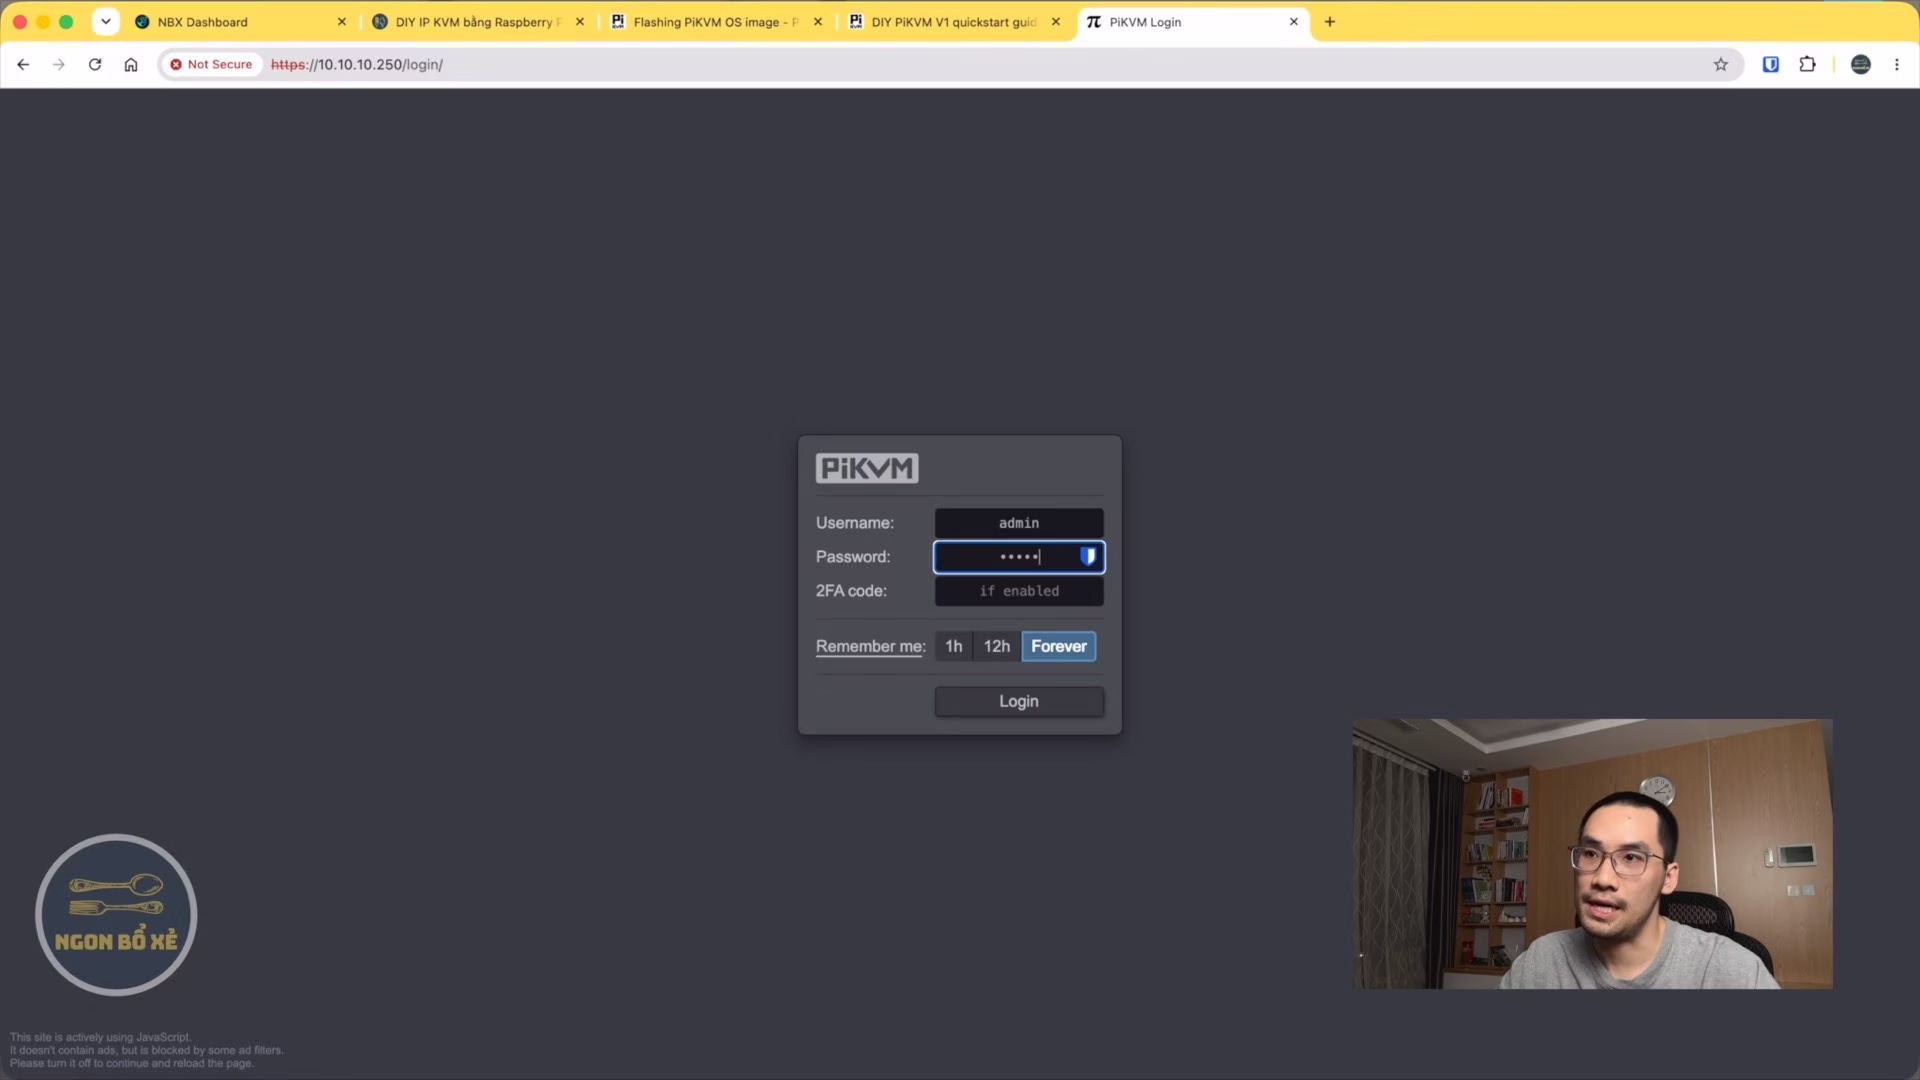The height and width of the screenshot is (1080, 1920).
Task: Show Not Secure site information
Action: click(211, 64)
